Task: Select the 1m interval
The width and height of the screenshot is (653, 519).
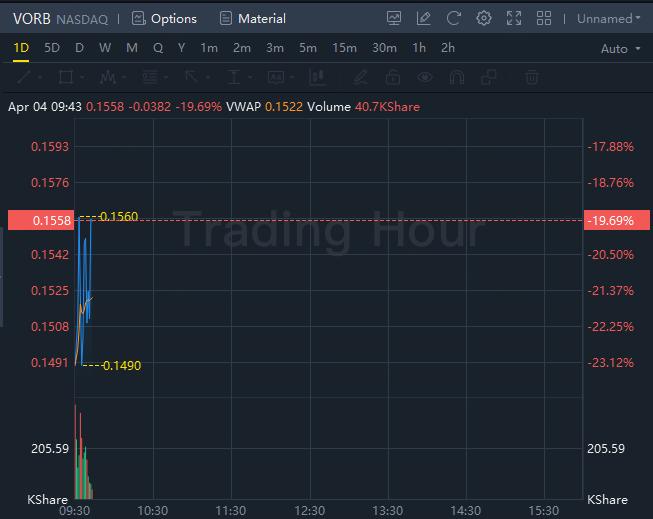Action: pyautogui.click(x=209, y=48)
